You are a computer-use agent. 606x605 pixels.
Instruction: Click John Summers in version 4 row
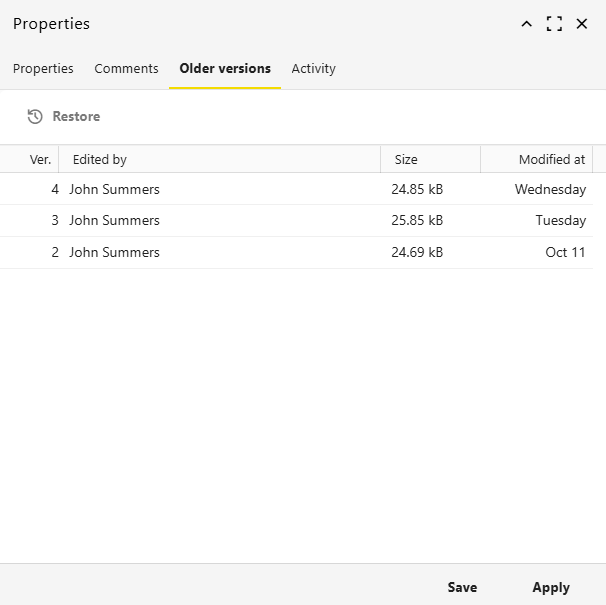[x=114, y=189]
